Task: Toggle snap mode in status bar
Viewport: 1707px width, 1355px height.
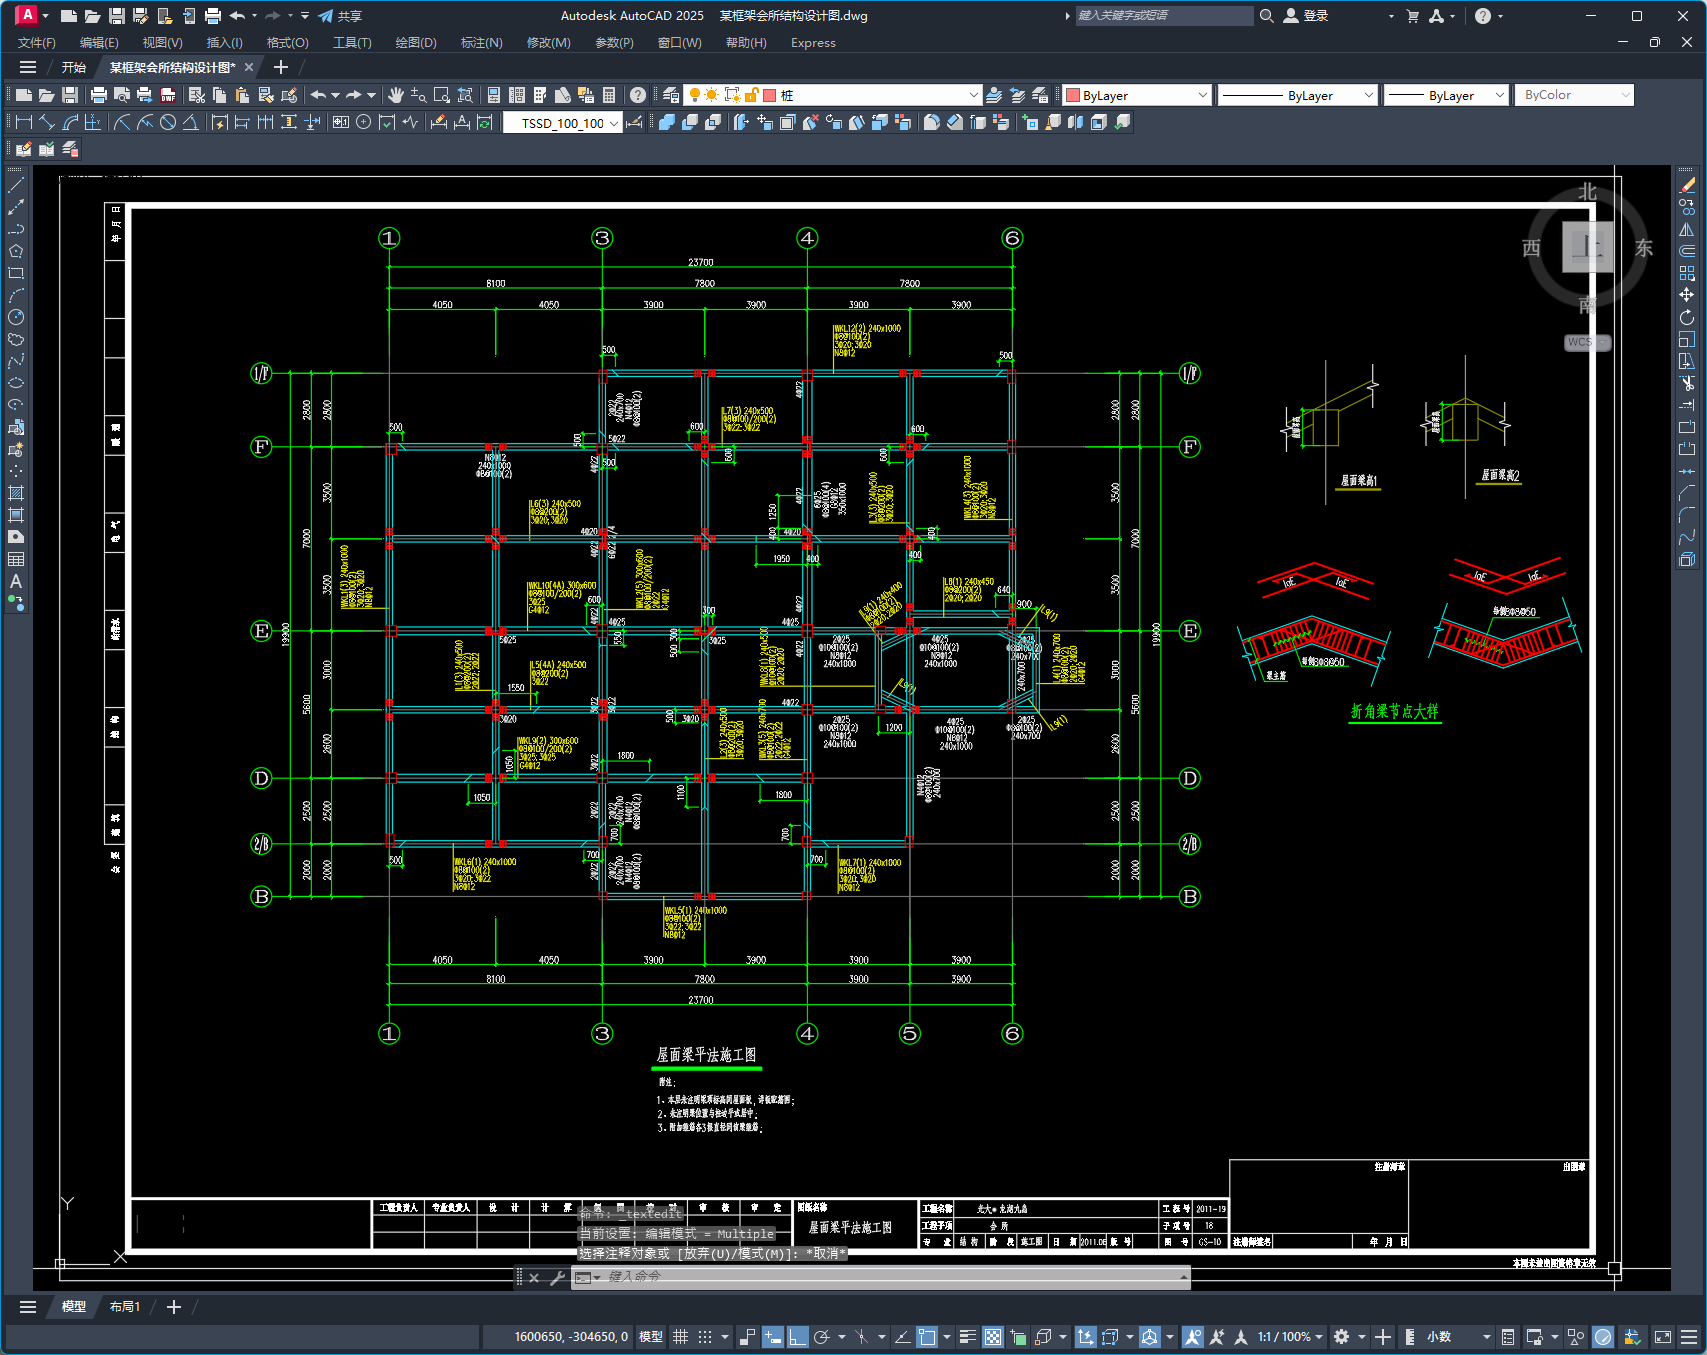Action: click(705, 1337)
